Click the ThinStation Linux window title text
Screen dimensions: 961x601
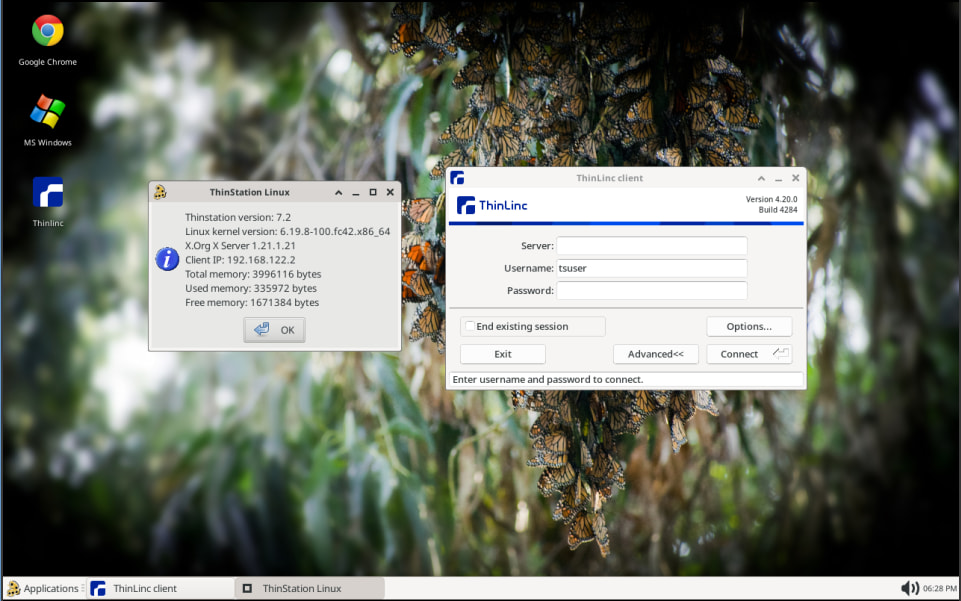tap(249, 192)
